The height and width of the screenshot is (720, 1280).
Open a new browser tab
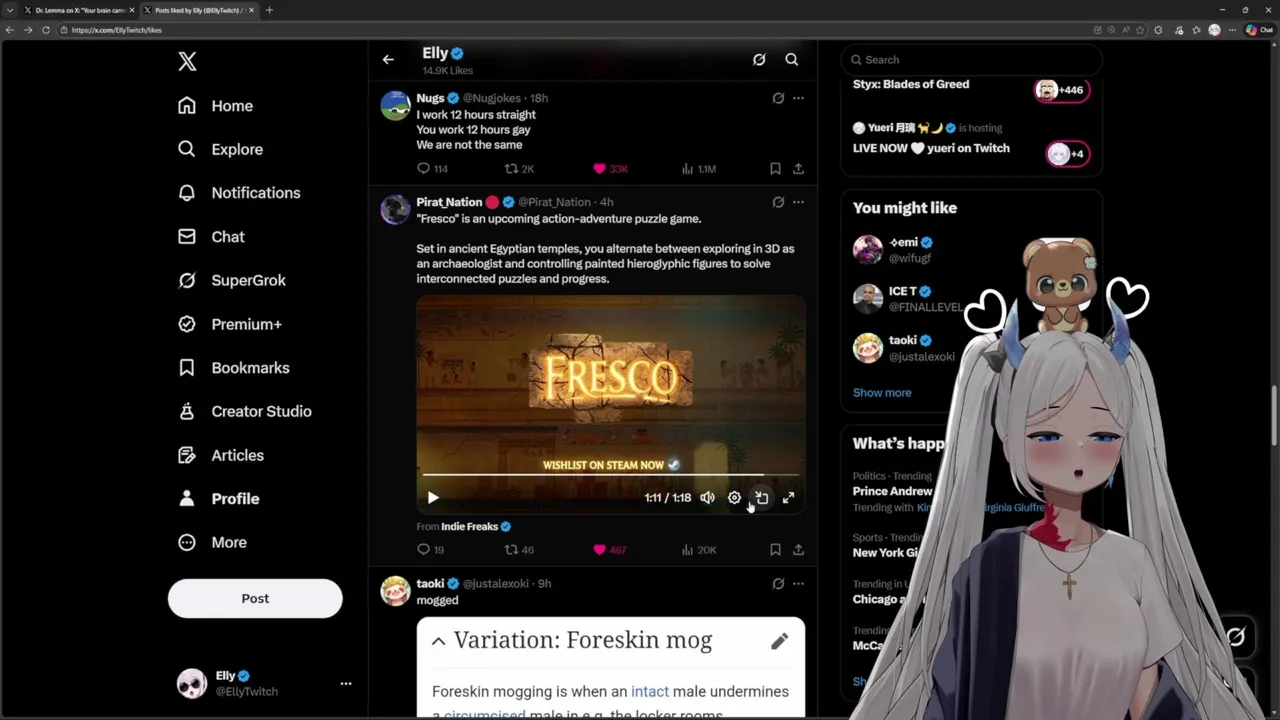pos(269,10)
